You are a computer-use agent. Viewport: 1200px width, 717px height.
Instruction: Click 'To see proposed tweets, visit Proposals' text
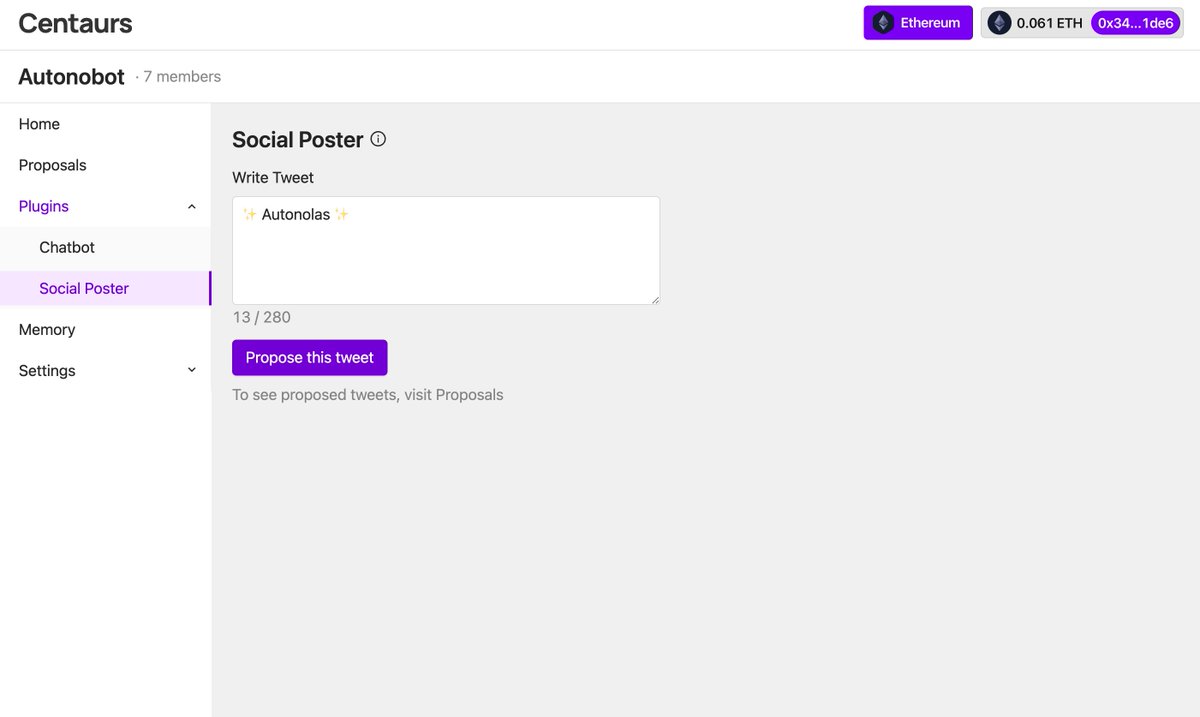pyautogui.click(x=368, y=395)
